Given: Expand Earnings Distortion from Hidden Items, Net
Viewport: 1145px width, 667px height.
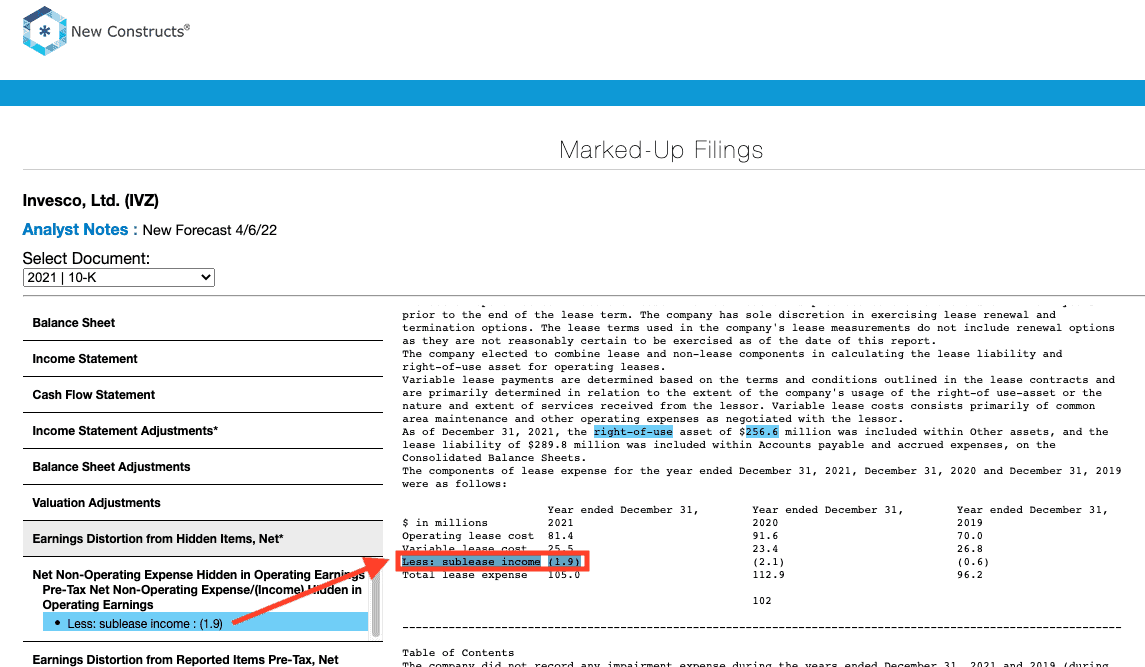Looking at the screenshot, I should (202, 538).
